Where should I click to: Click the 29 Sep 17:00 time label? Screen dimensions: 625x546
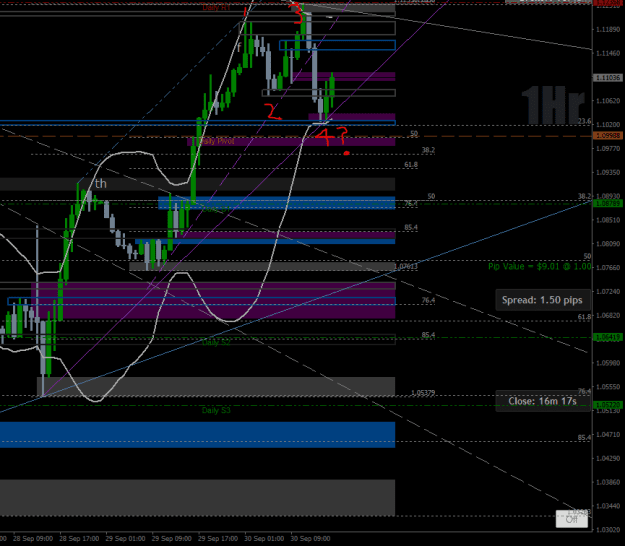point(218,538)
